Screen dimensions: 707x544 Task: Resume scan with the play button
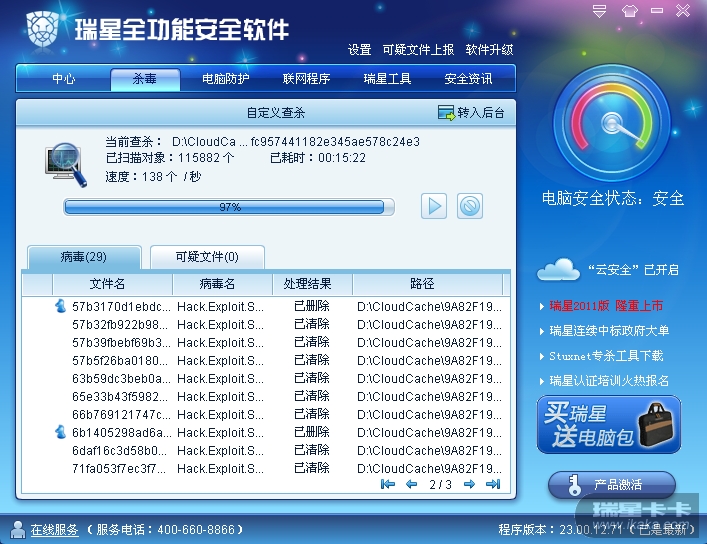point(434,206)
